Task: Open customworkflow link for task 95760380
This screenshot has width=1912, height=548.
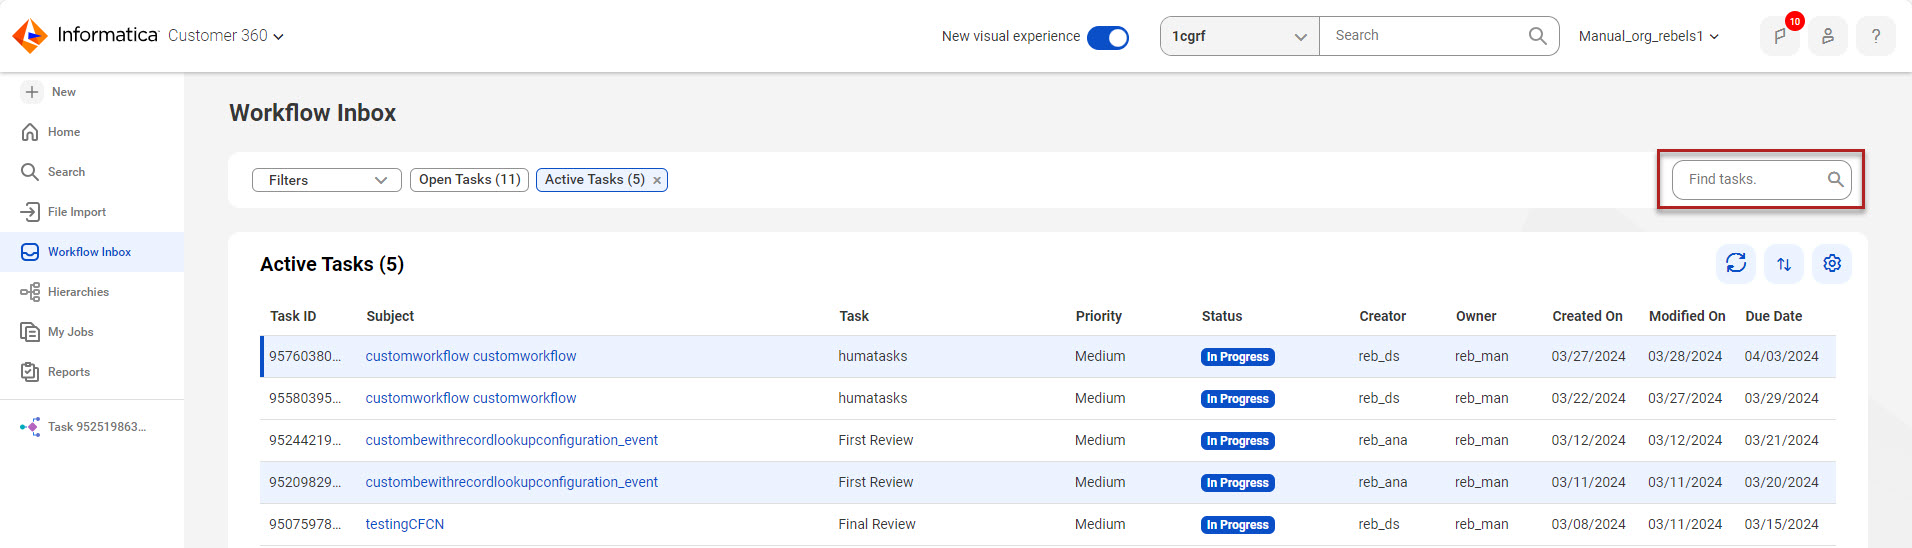Action: 471,356
